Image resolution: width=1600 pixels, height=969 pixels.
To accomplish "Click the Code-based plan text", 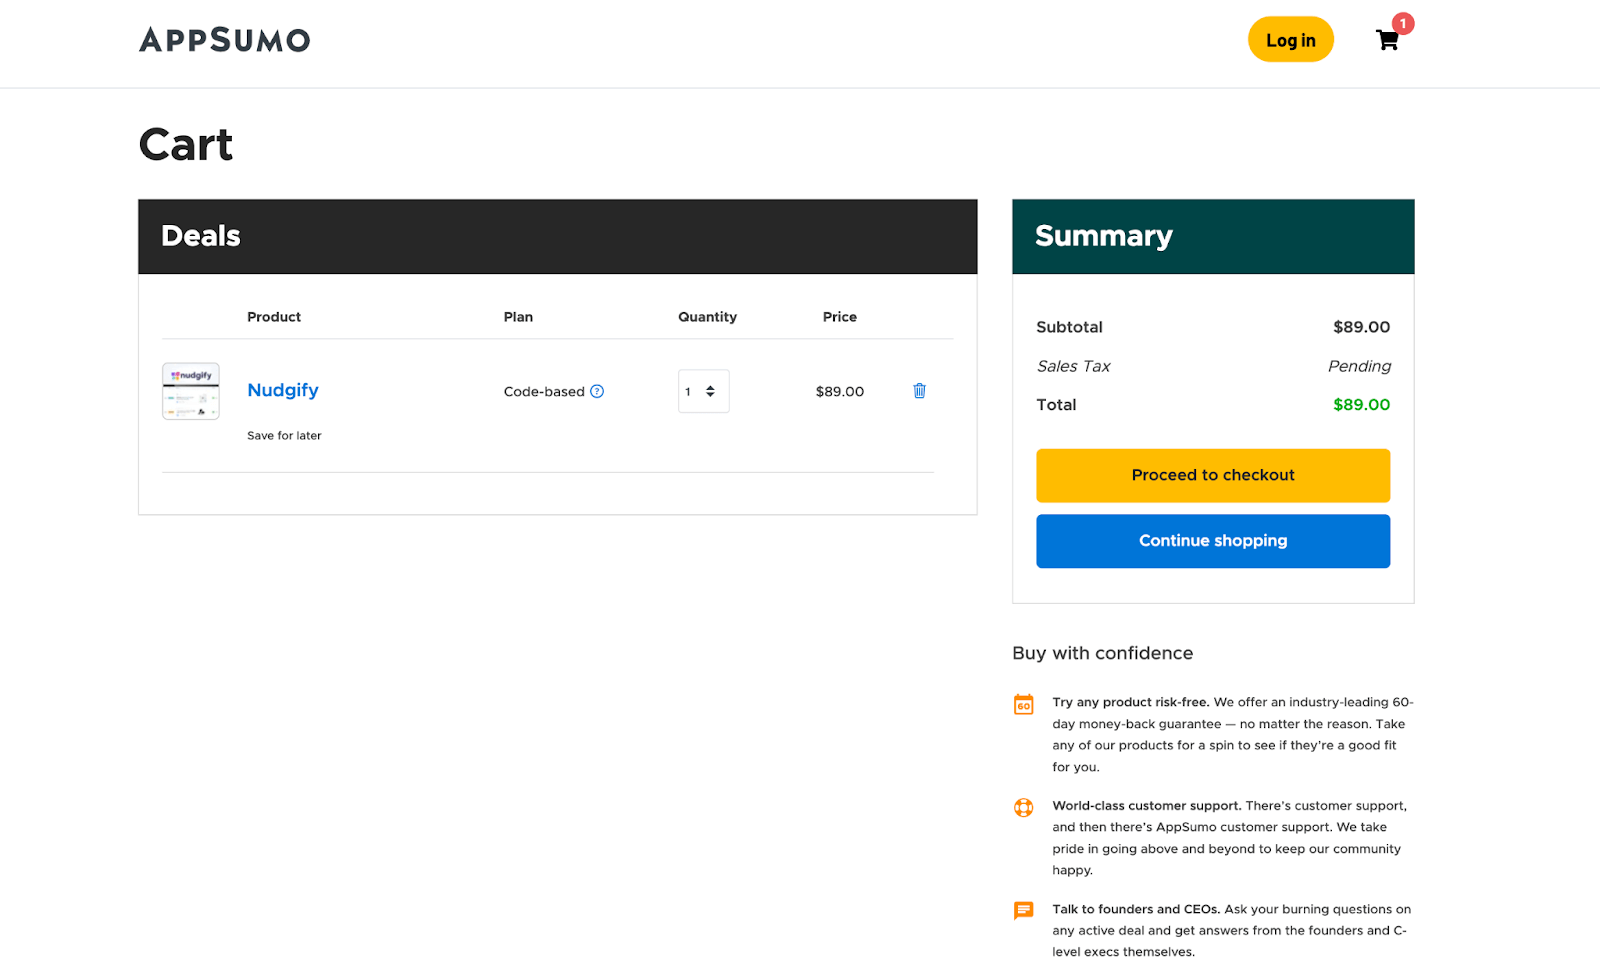I will point(544,391).
